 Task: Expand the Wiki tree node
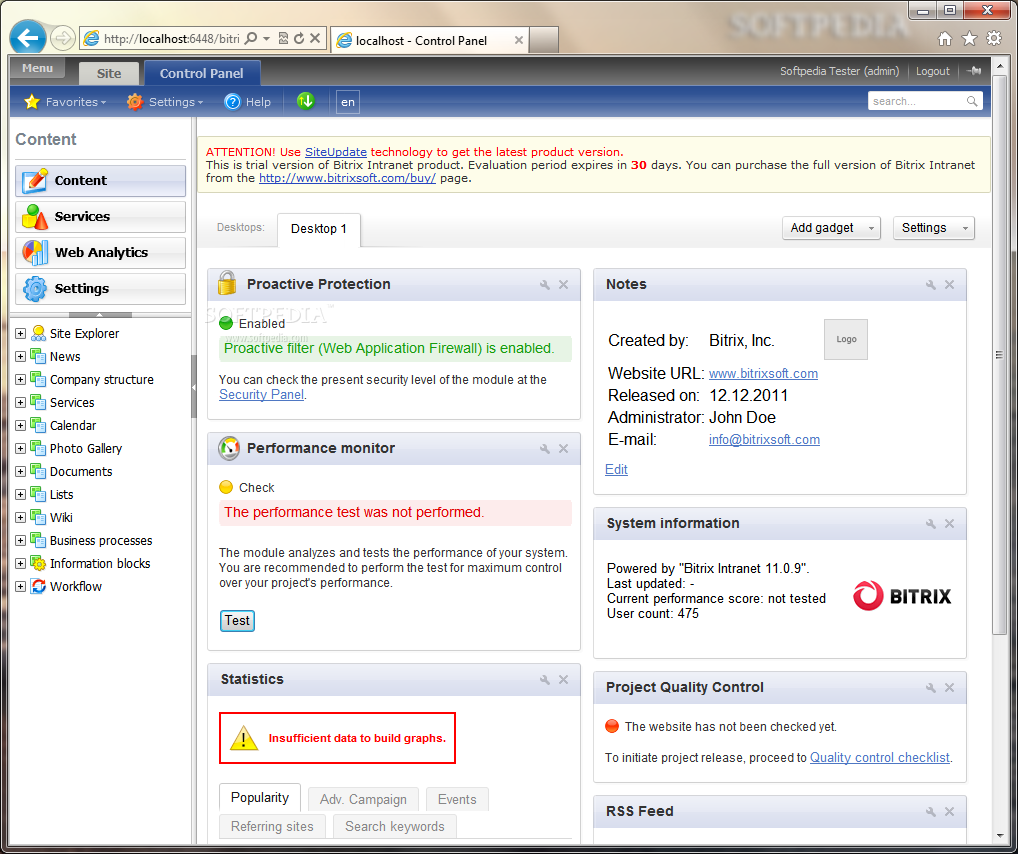click(20, 518)
